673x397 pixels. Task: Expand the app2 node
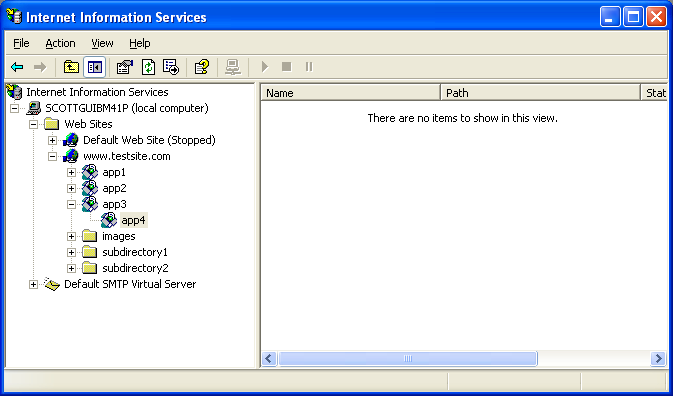(71, 188)
